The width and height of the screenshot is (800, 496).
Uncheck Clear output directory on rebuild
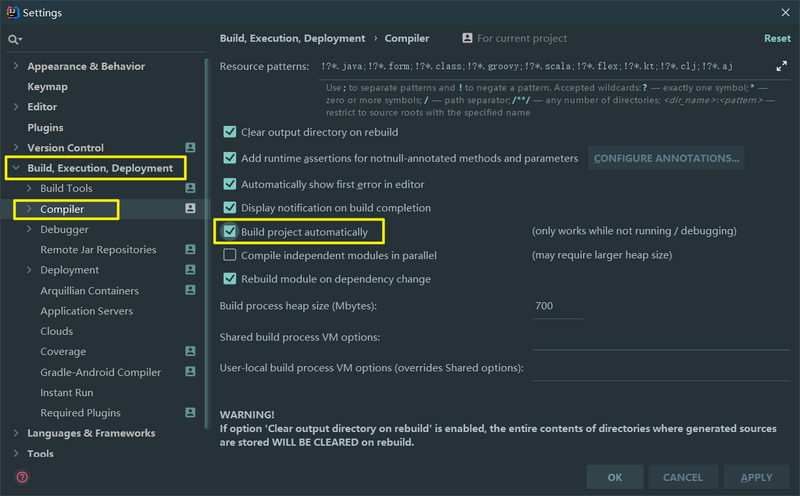(x=230, y=132)
